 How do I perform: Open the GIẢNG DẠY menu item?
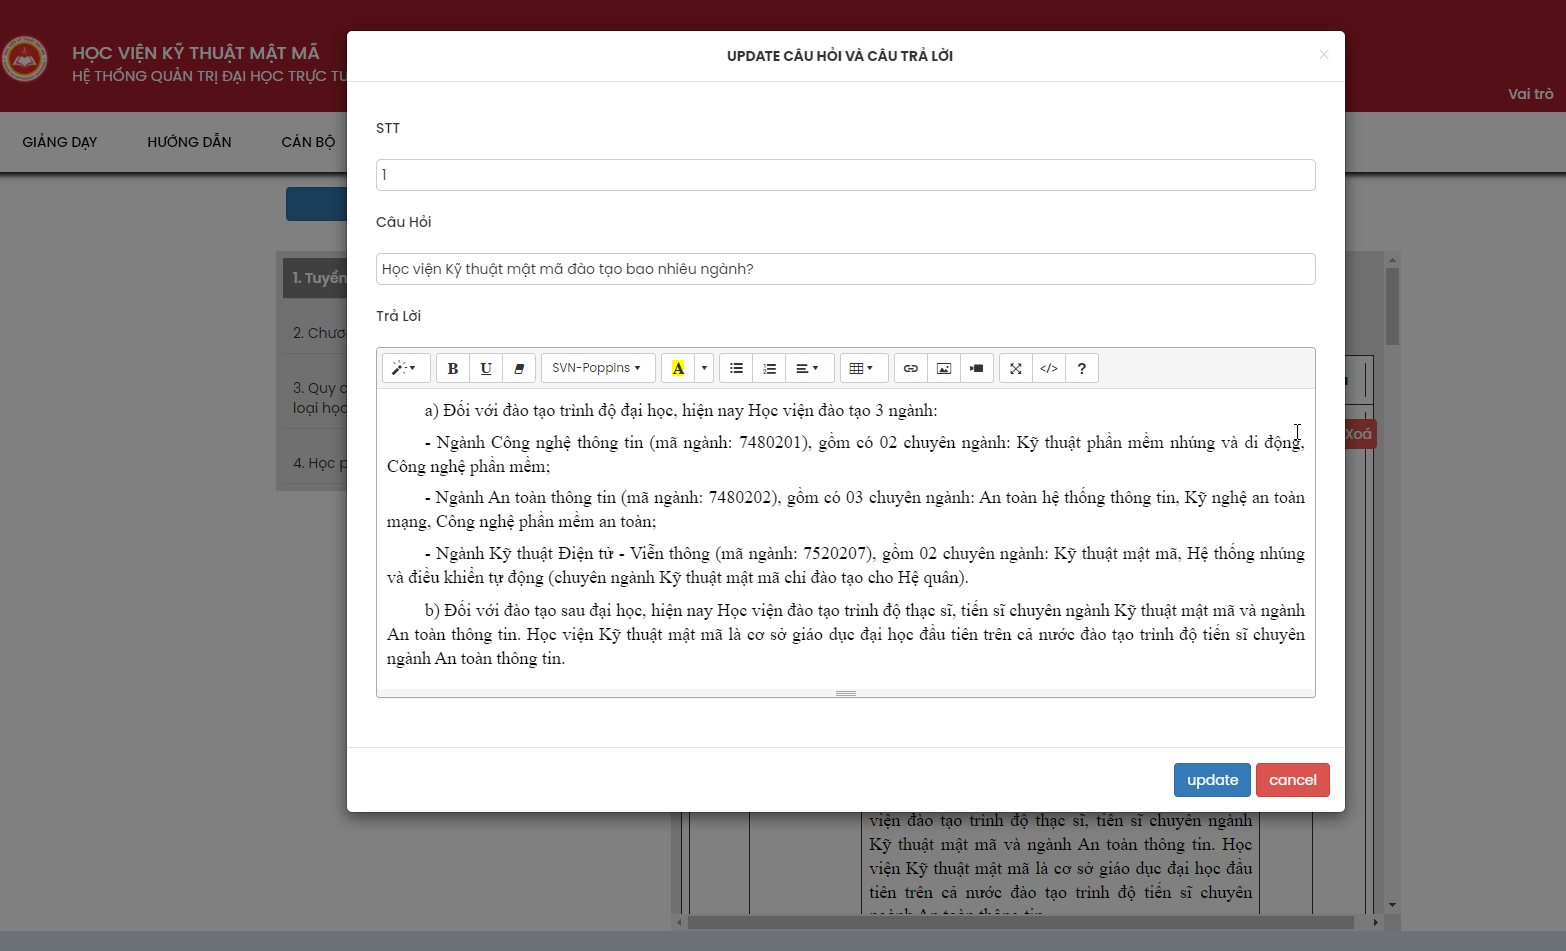pyautogui.click(x=60, y=142)
